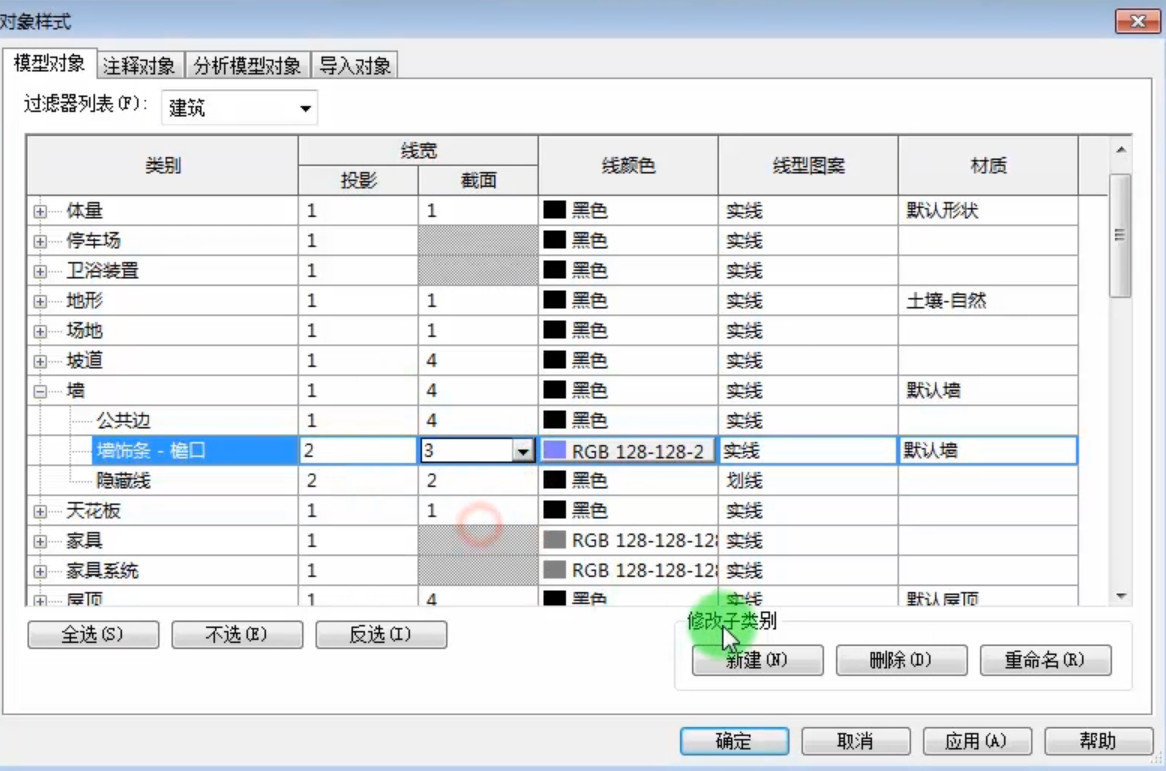The height and width of the screenshot is (771, 1166).
Task: Open the 过滤器列表 建筑 dropdown
Action: point(239,108)
